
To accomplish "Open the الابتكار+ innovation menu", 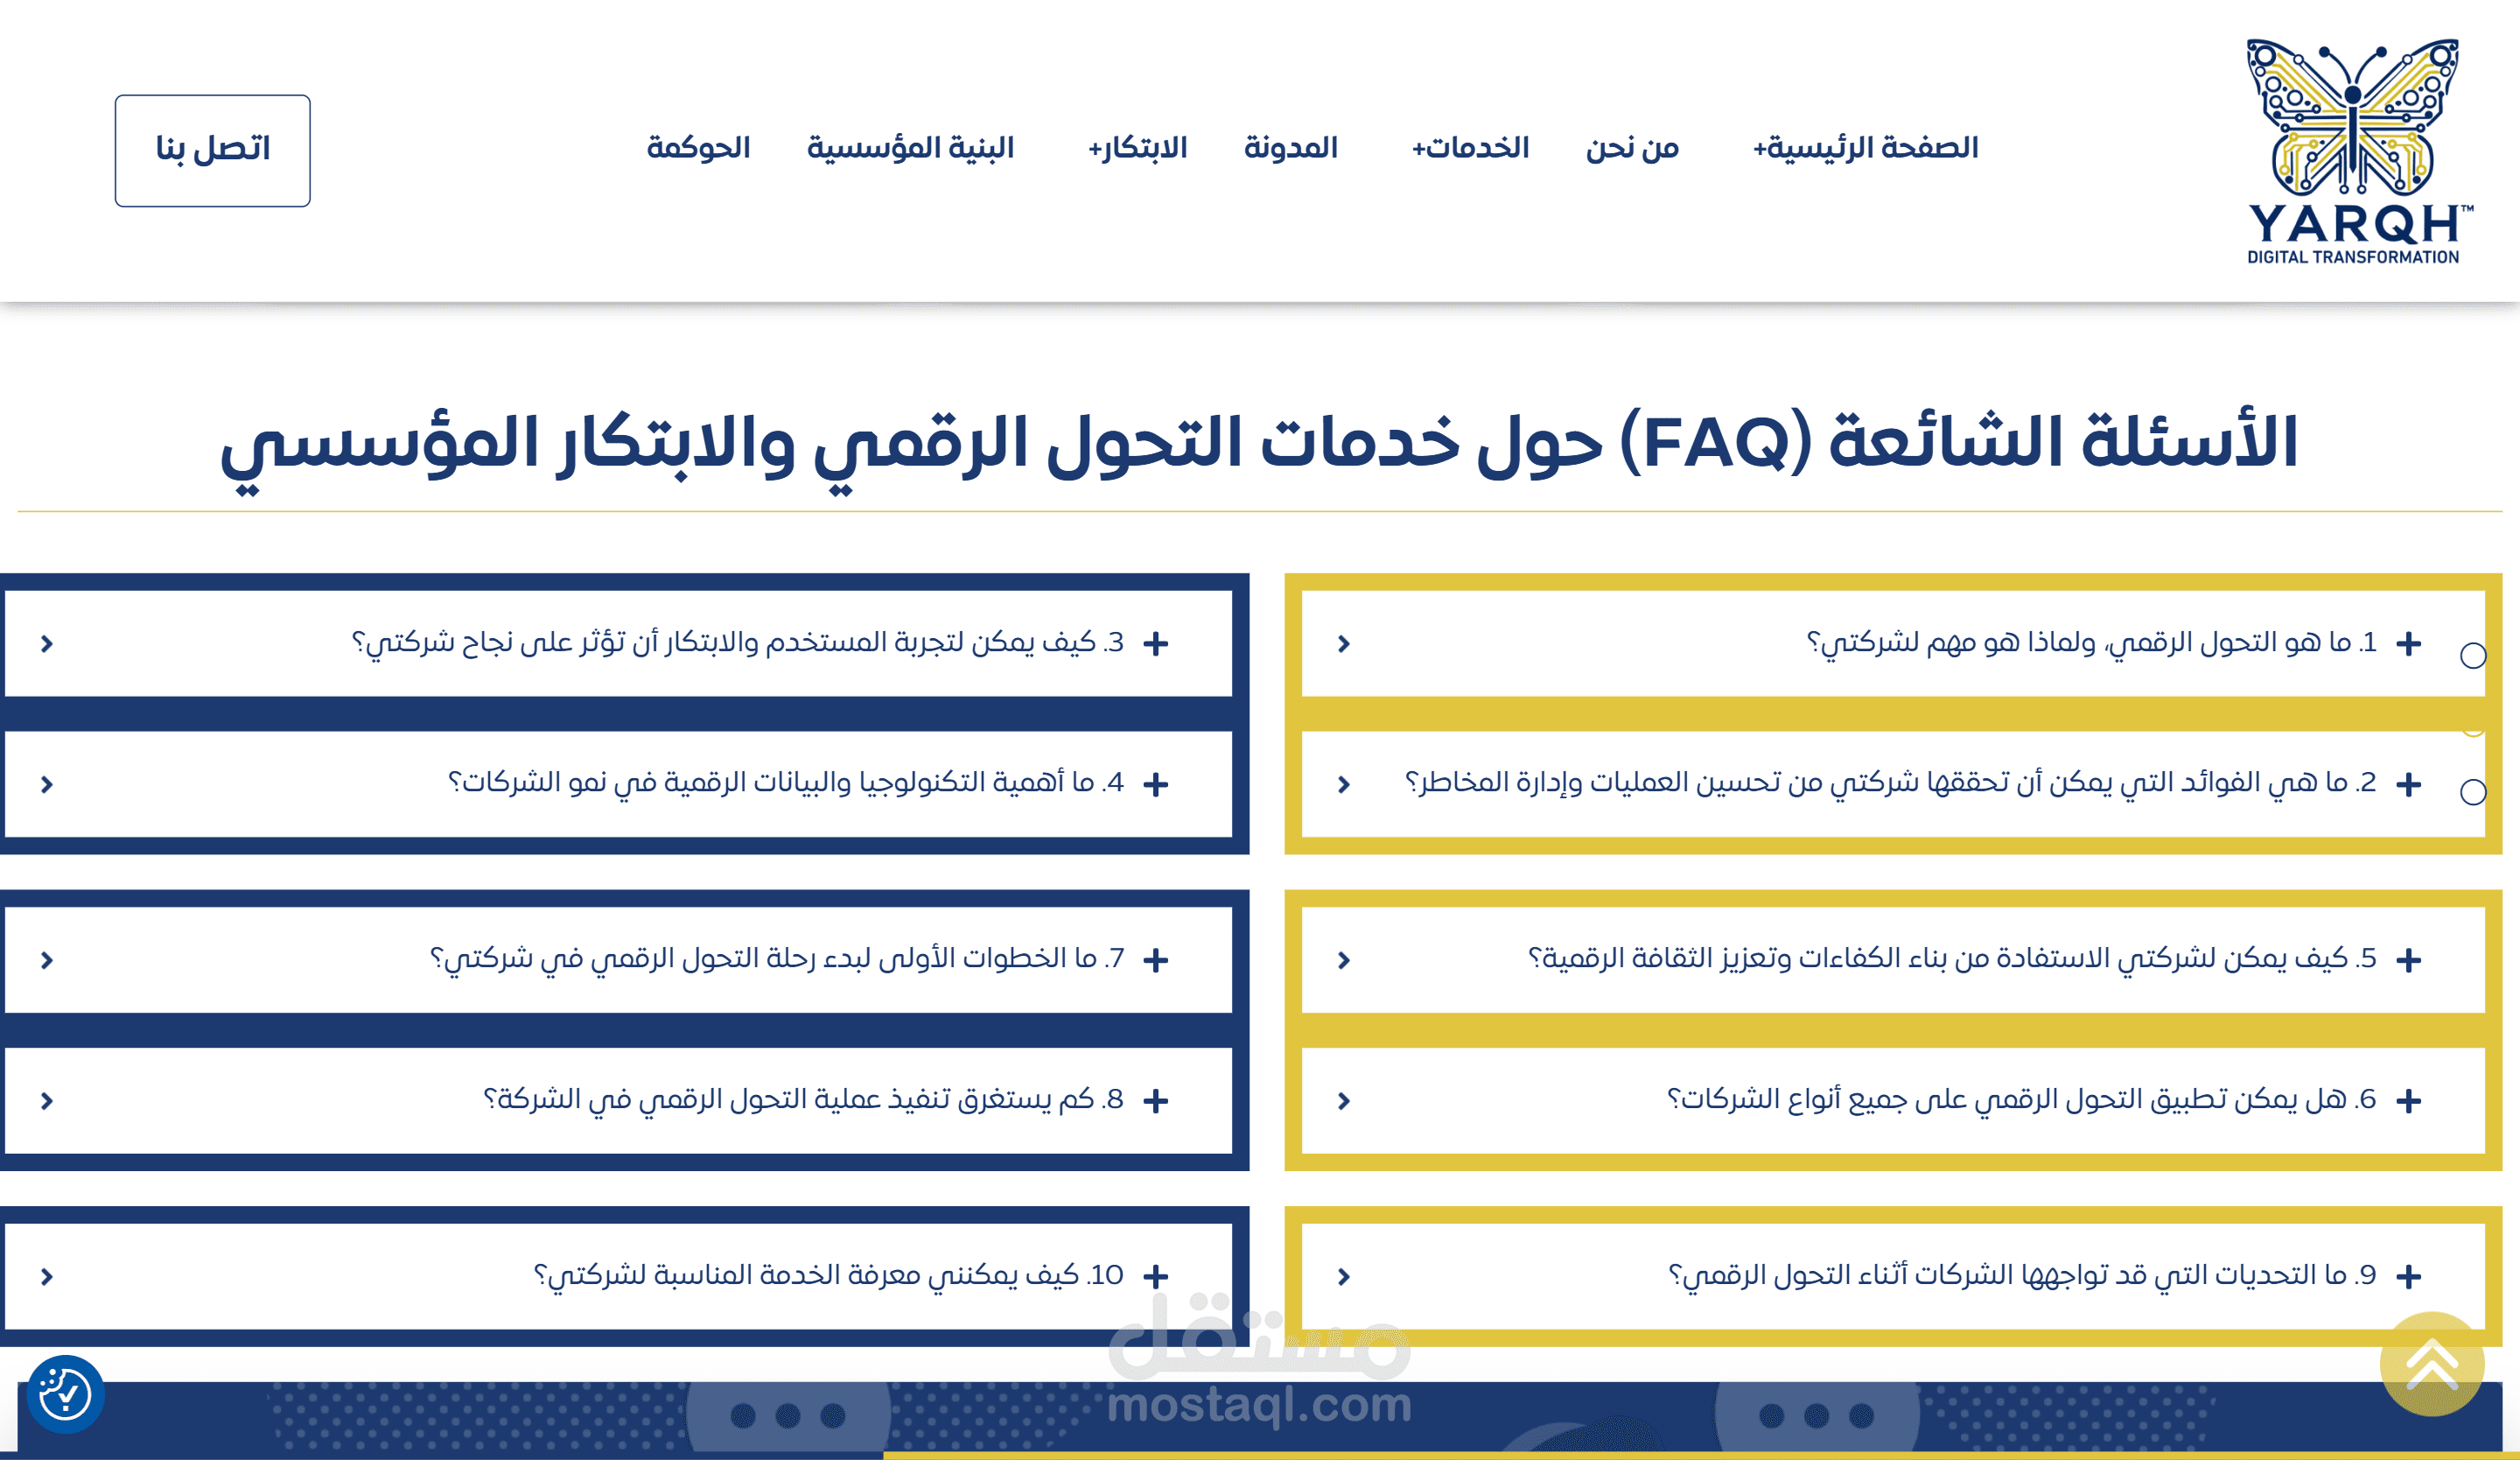I will click(1137, 148).
